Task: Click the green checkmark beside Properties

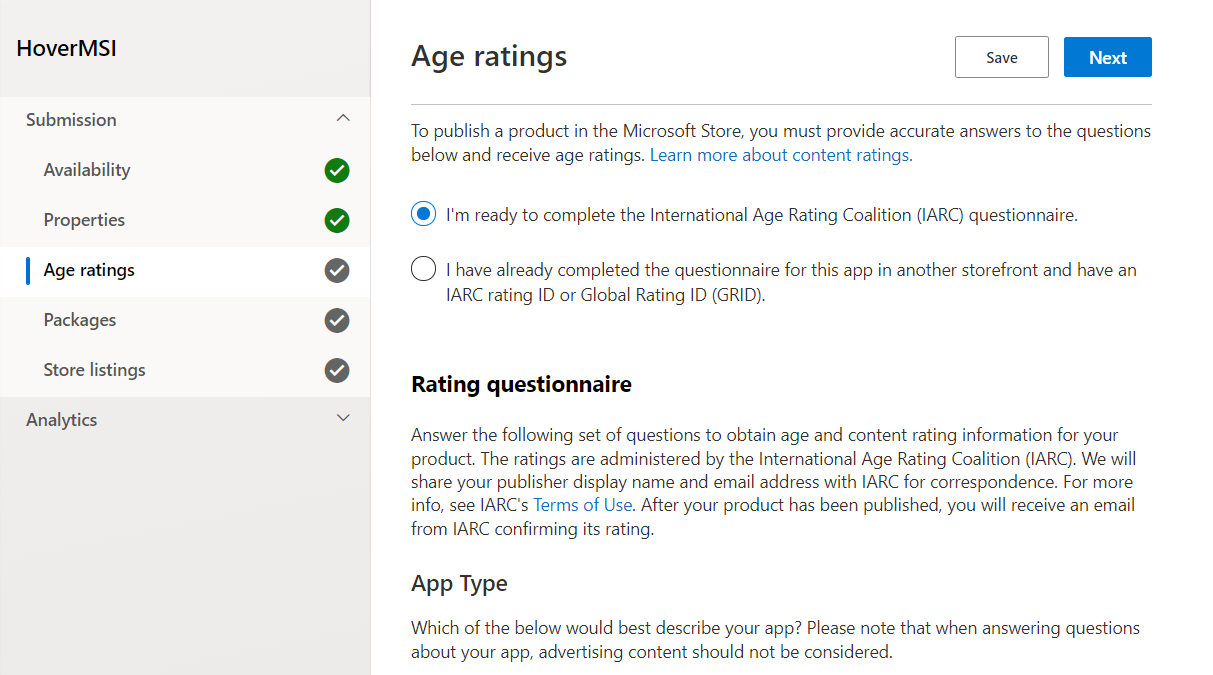Action: point(337,220)
